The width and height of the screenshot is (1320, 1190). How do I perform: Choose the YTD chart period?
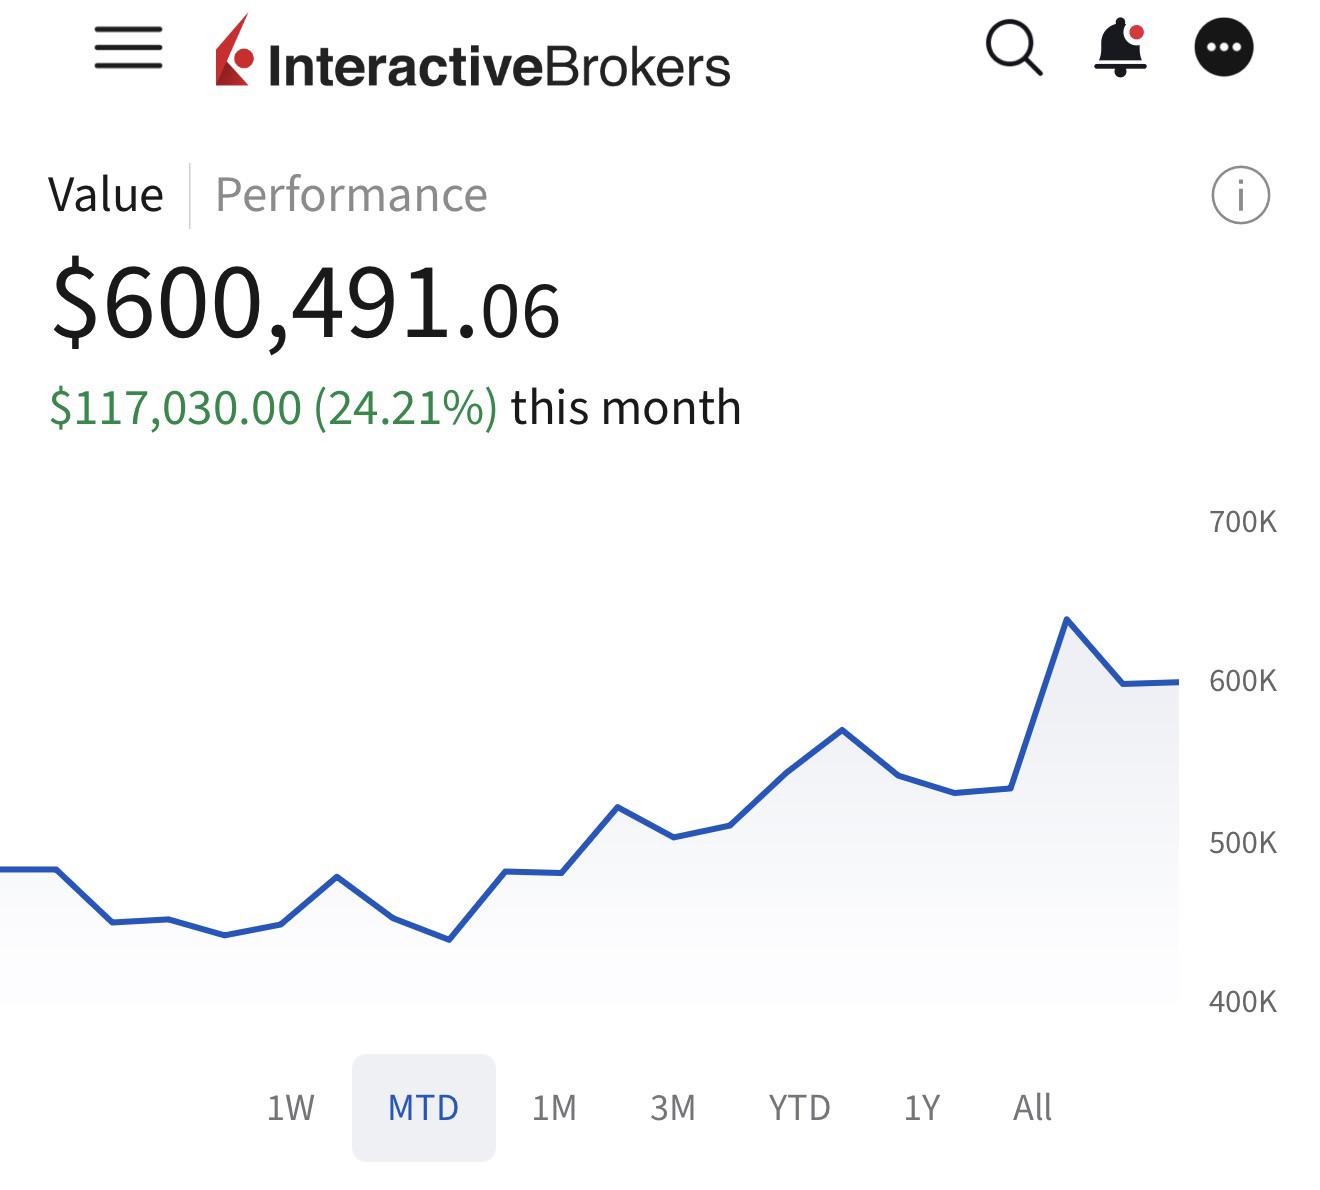pos(799,1107)
